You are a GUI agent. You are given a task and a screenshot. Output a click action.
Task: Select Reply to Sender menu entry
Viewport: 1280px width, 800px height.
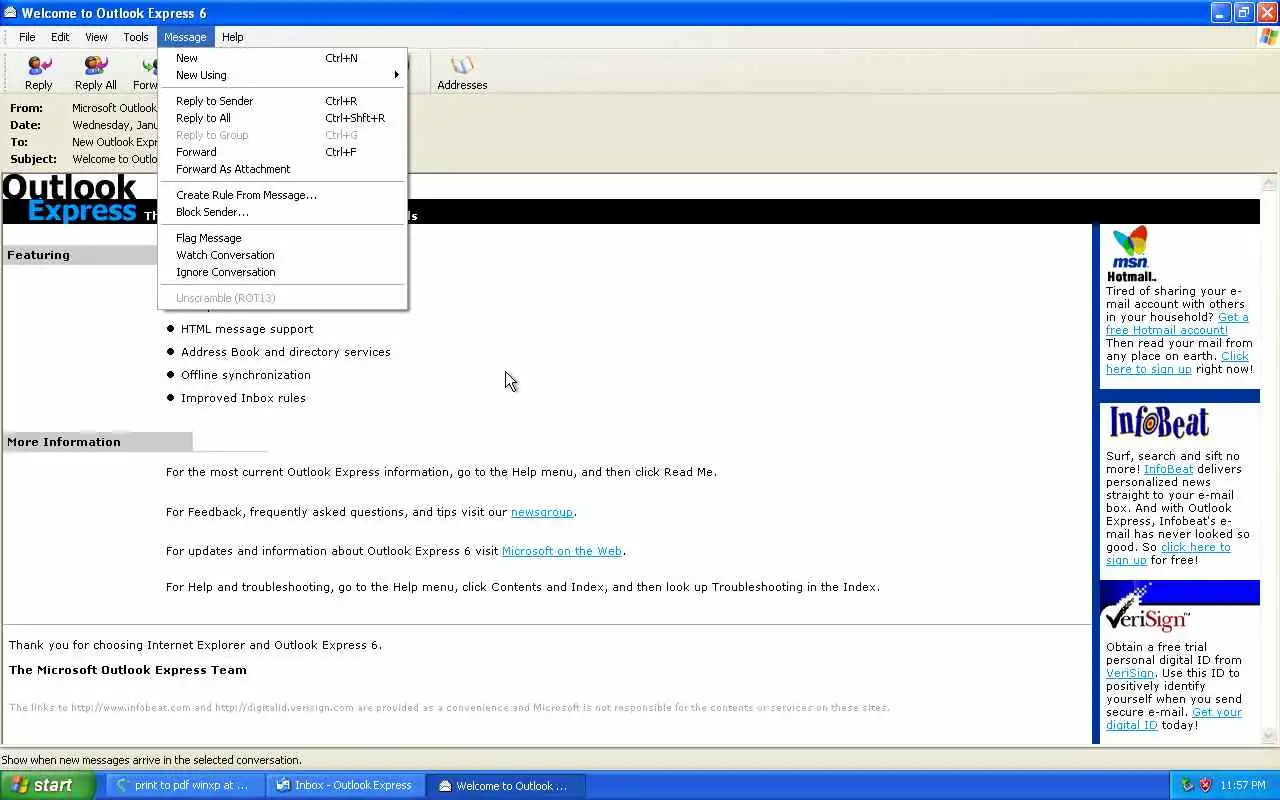[x=282, y=101]
